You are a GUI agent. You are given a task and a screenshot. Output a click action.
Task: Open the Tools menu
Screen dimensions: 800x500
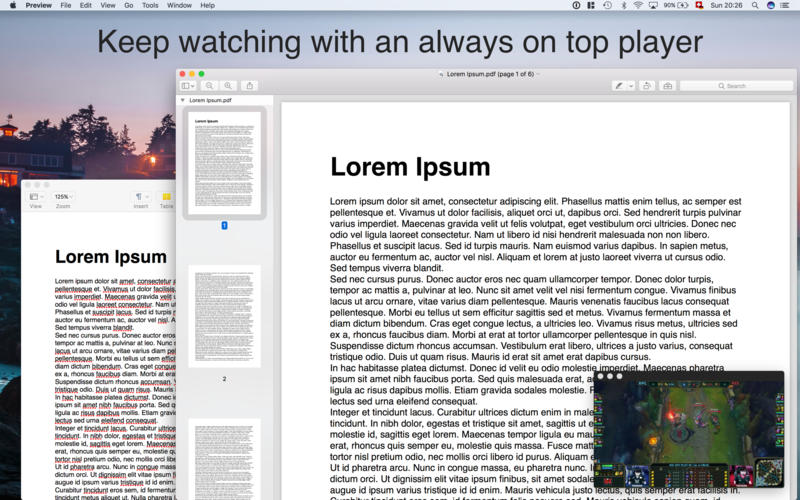coord(149,5)
